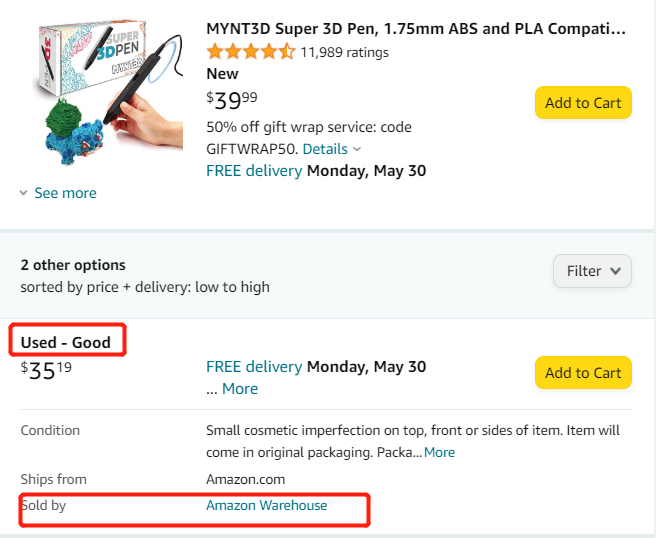656x538 pixels.
Task: Open the Details gift wrap link
Action: [325, 149]
